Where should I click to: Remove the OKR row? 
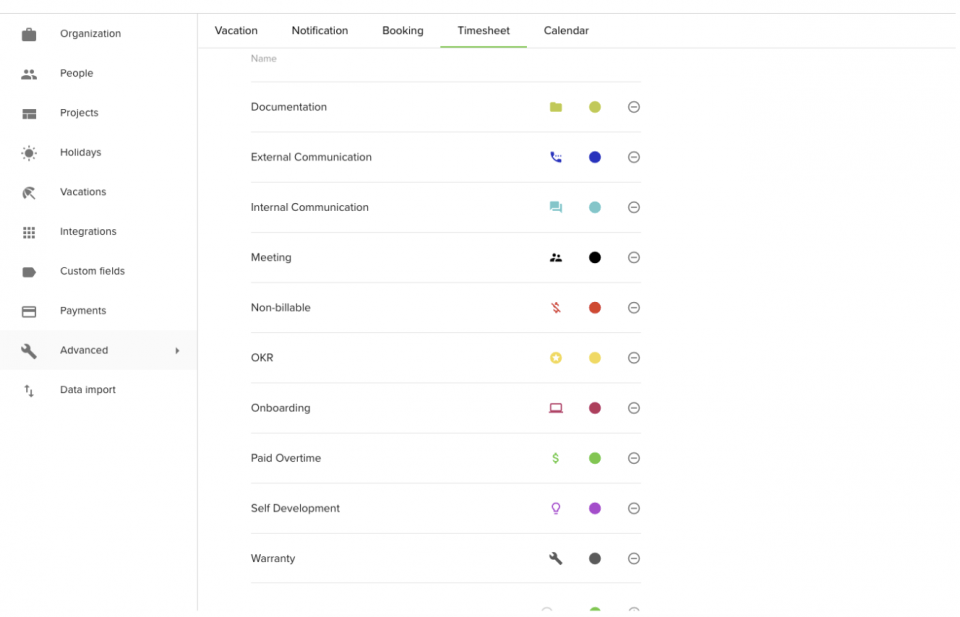pos(634,358)
